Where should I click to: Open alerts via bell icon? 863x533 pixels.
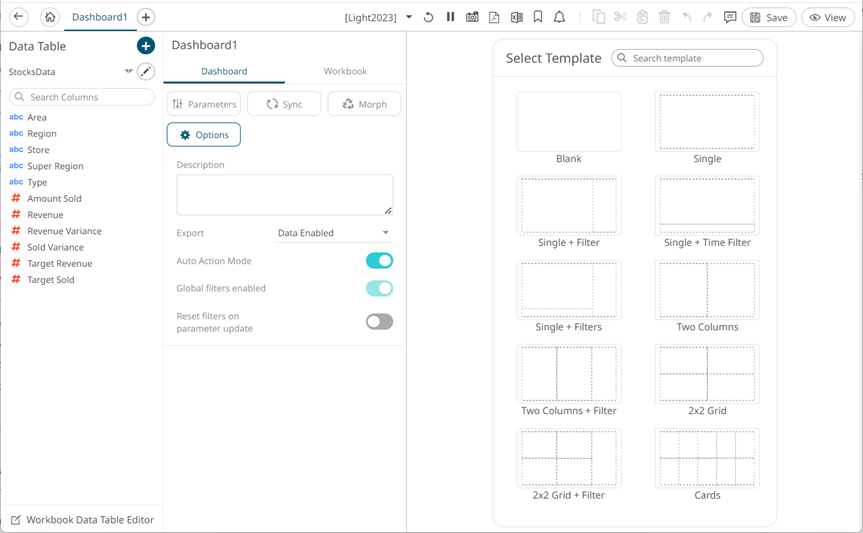tap(559, 17)
